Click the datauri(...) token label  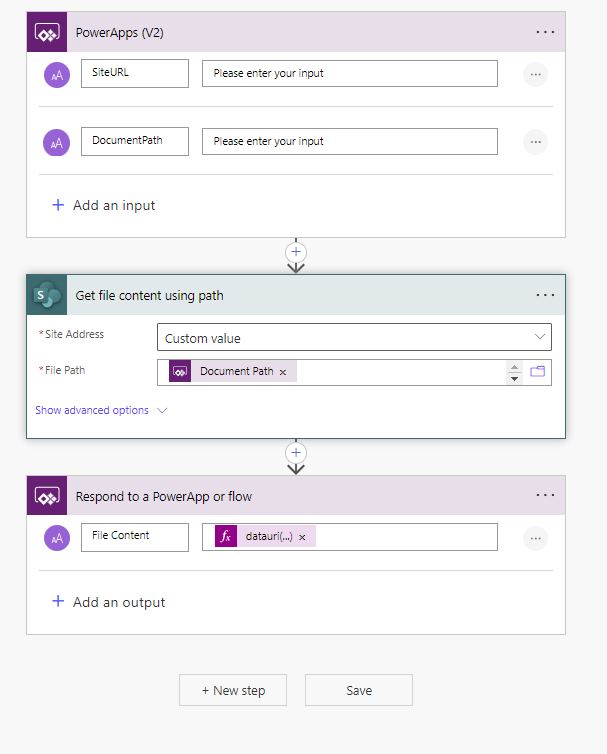pyautogui.click(x=269, y=536)
